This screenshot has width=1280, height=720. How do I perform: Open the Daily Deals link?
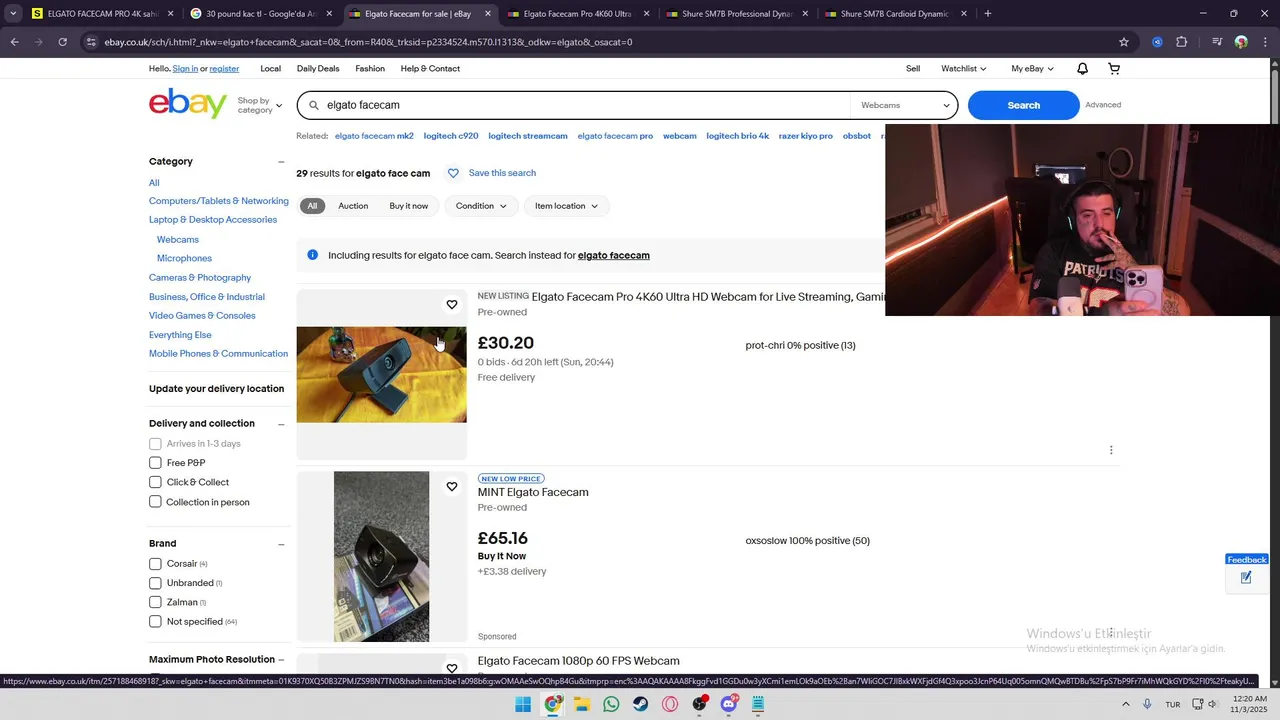[318, 69]
